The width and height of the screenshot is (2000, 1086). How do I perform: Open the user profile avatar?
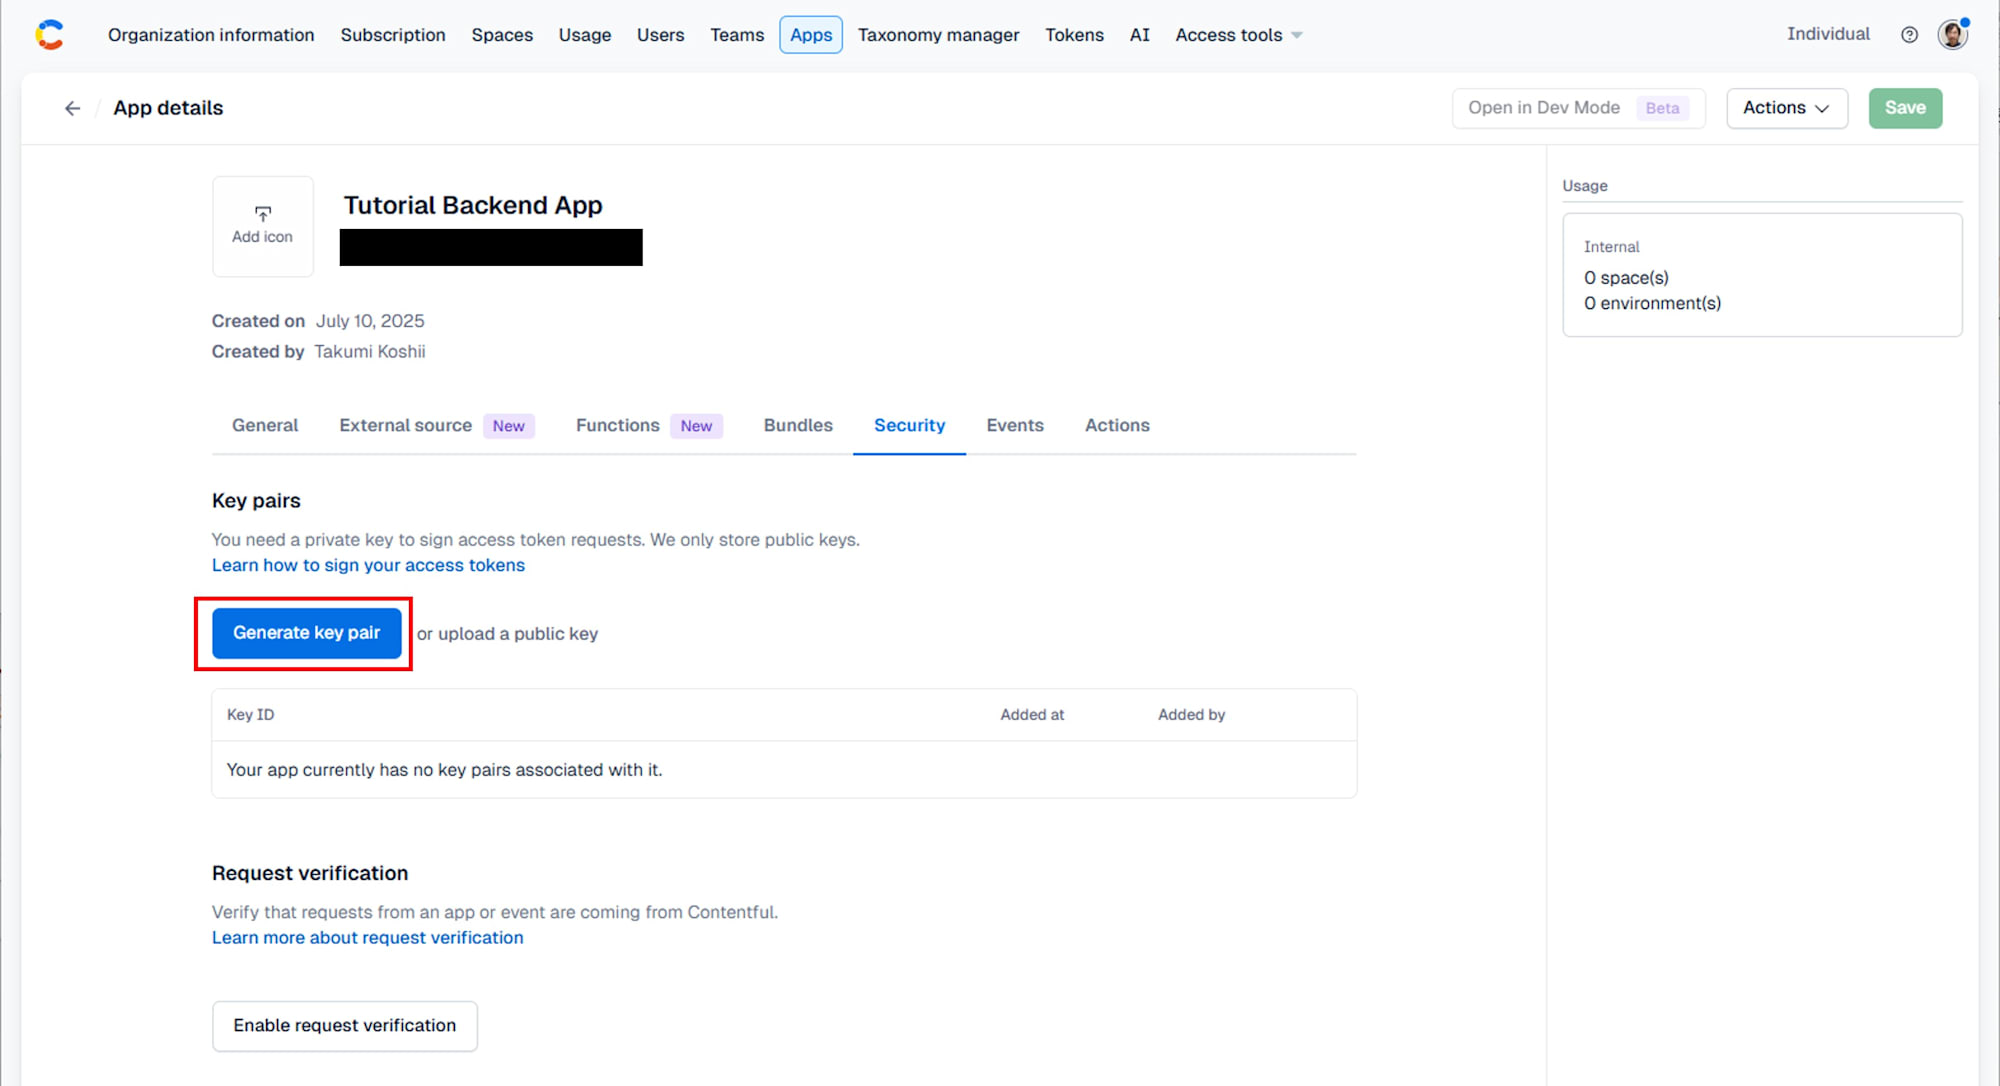click(1952, 35)
